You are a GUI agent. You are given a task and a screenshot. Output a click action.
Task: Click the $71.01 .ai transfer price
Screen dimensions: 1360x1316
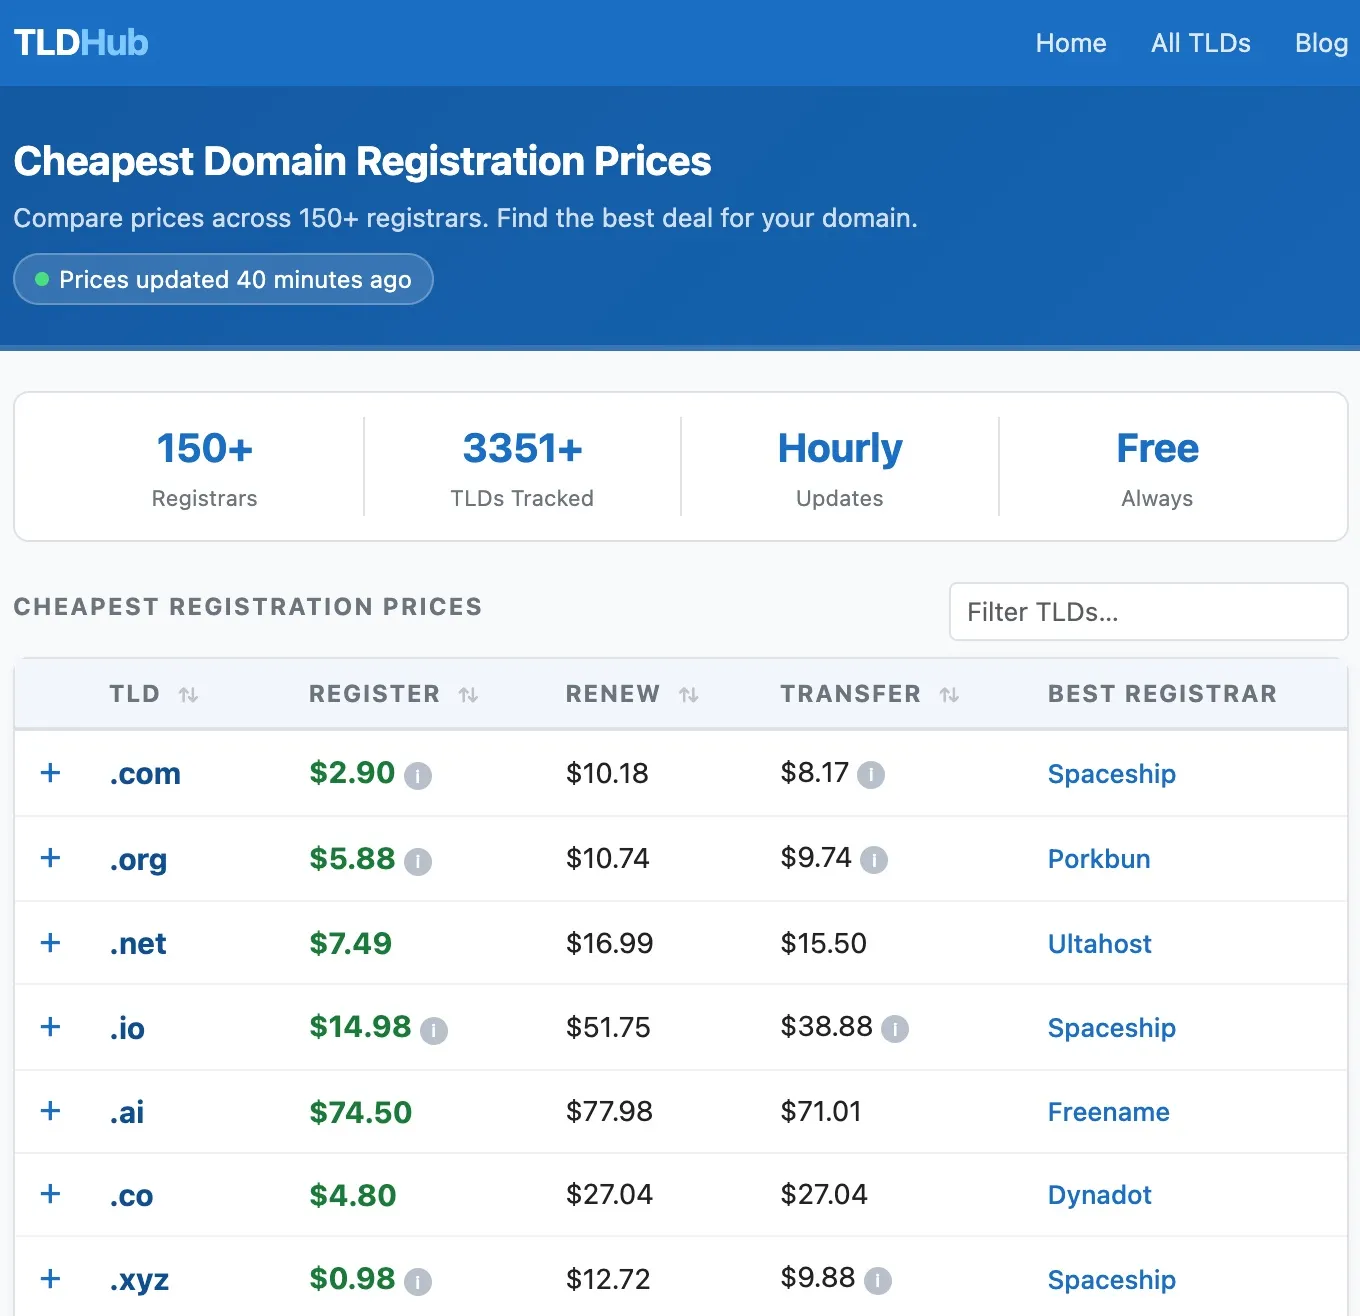pos(821,1111)
